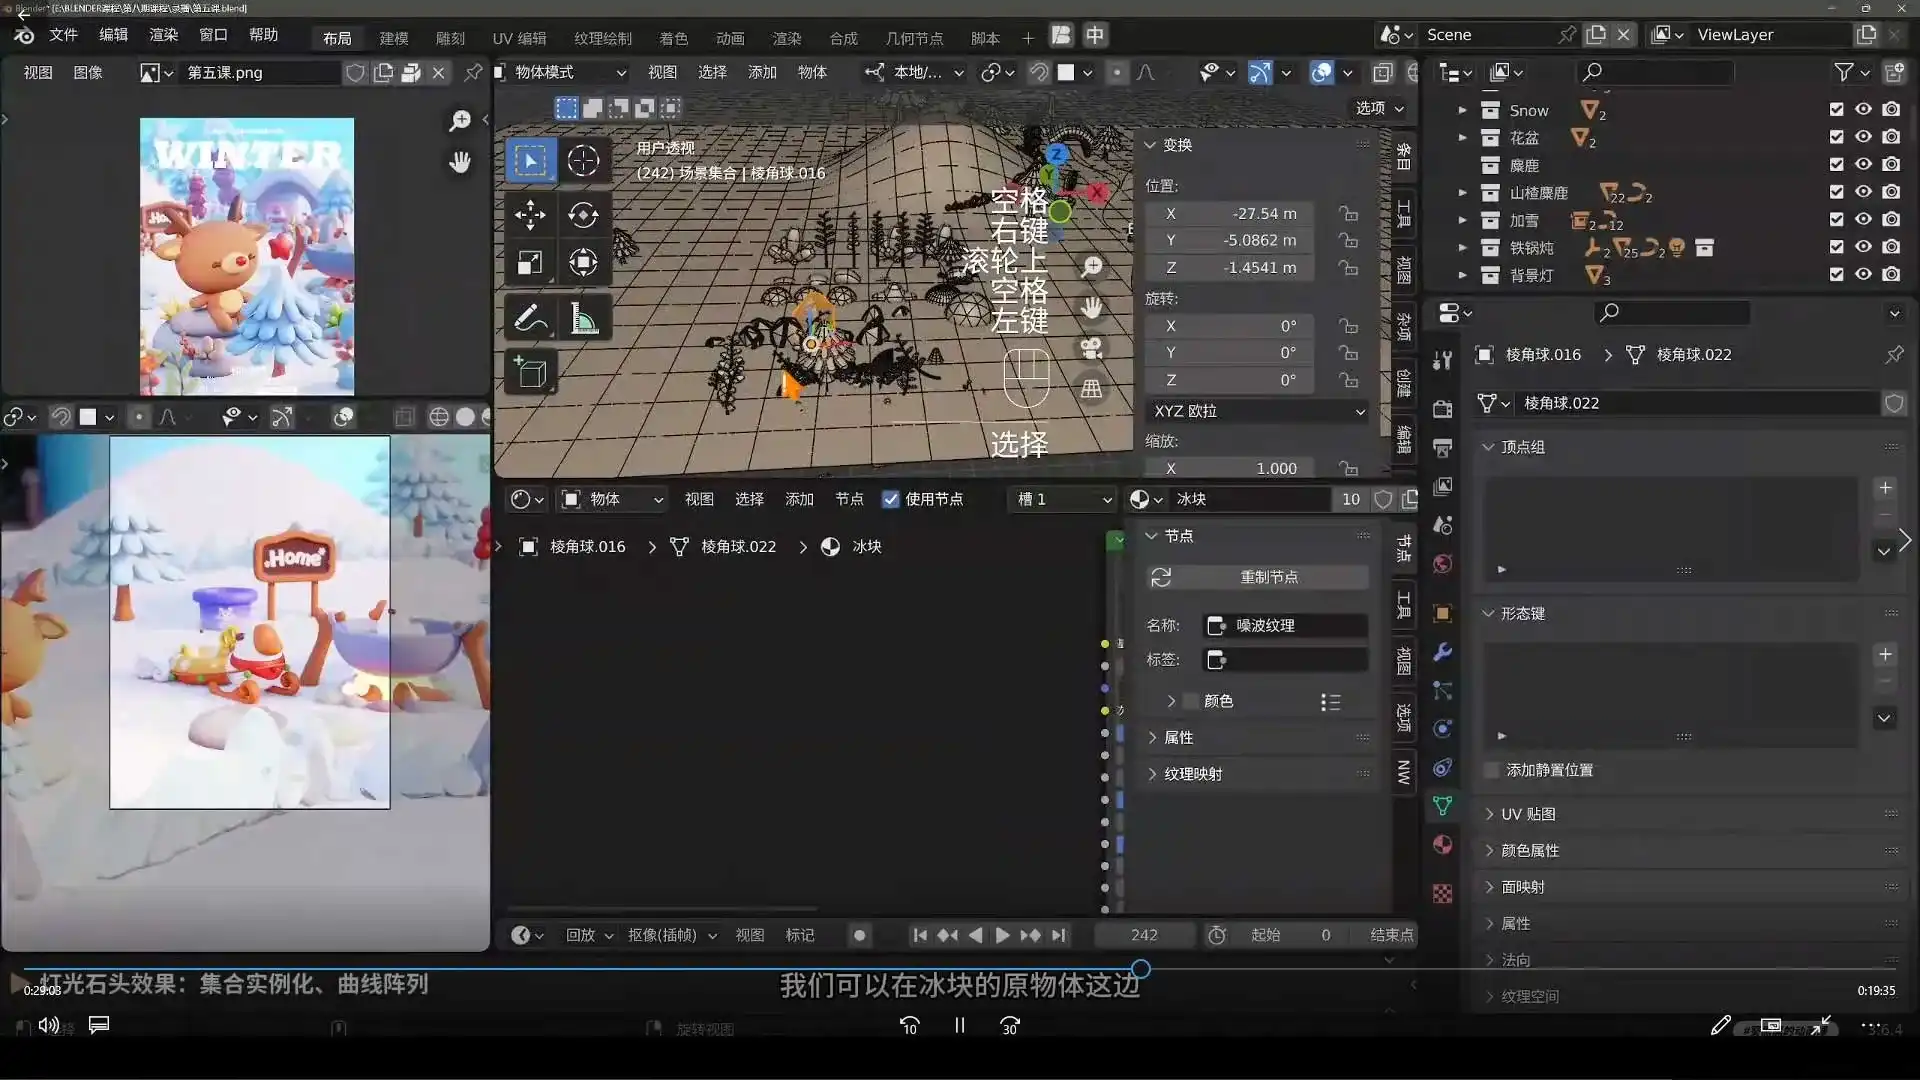
Task: Uncheck the 使用节点 checkbox in the shader editor
Action: pyautogui.click(x=891, y=499)
